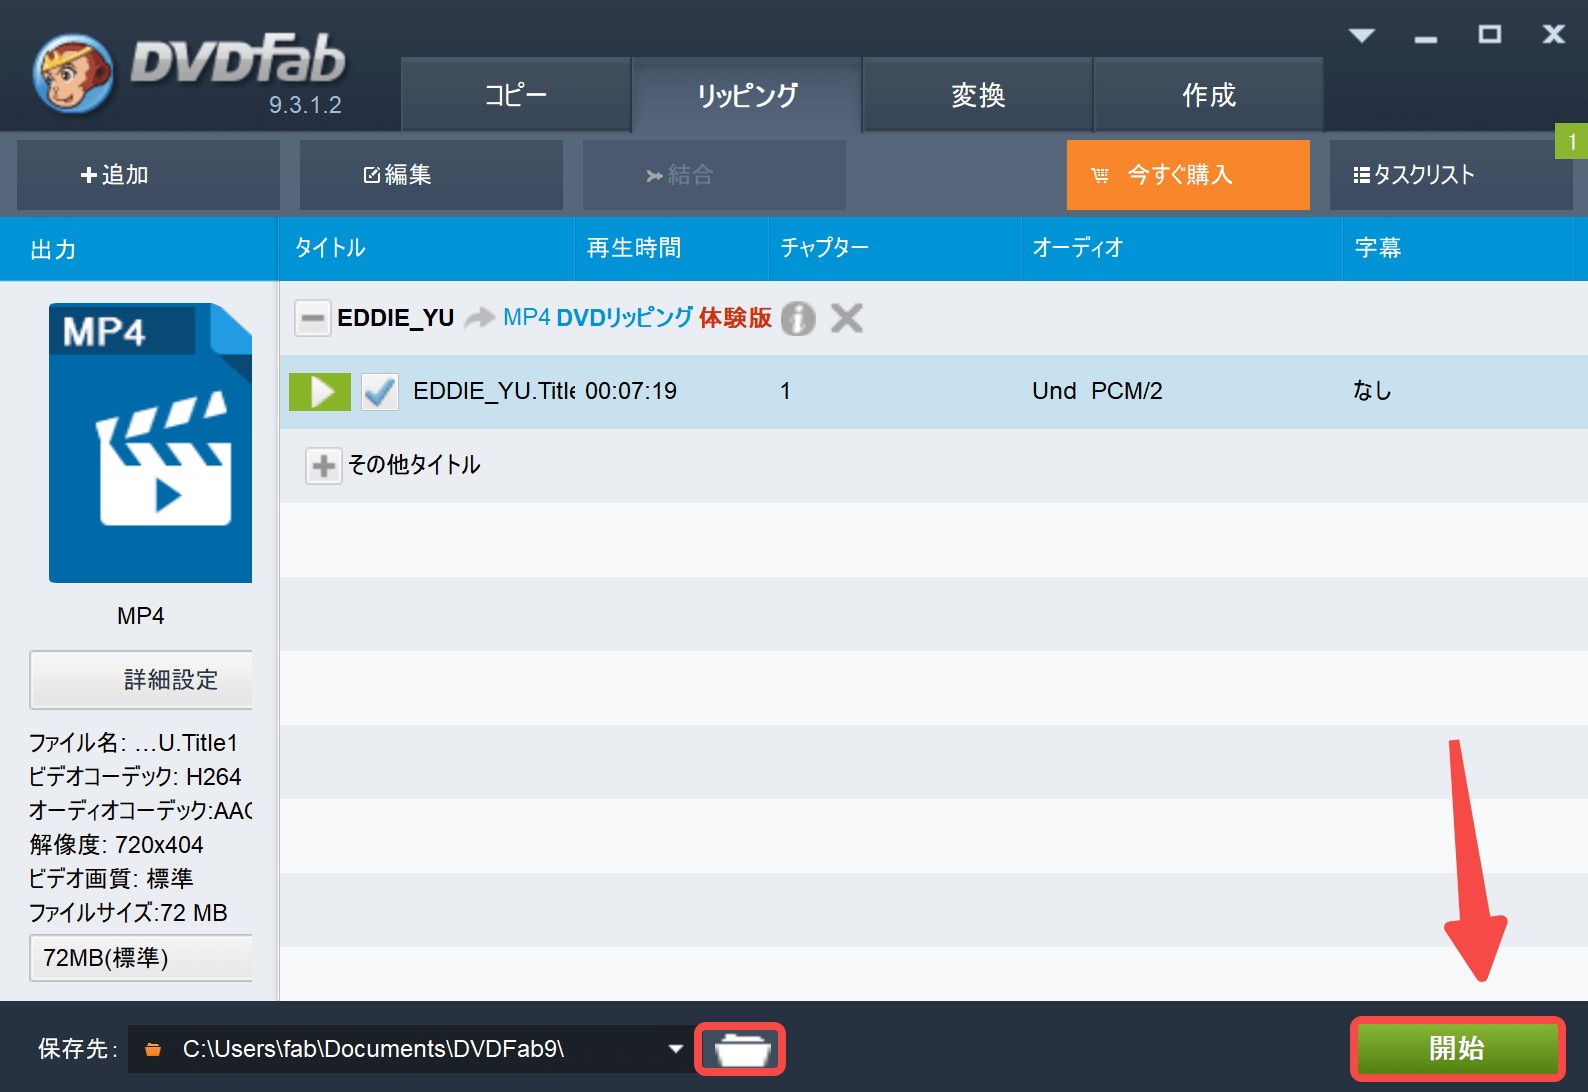This screenshot has height=1092, width=1588.
Task: Uncheck the EDDIE_YU.Title checkbox
Action: point(380,391)
